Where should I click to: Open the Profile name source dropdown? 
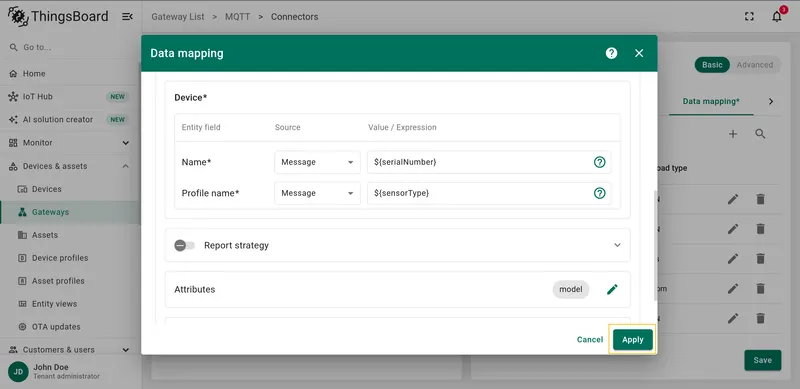click(317, 193)
